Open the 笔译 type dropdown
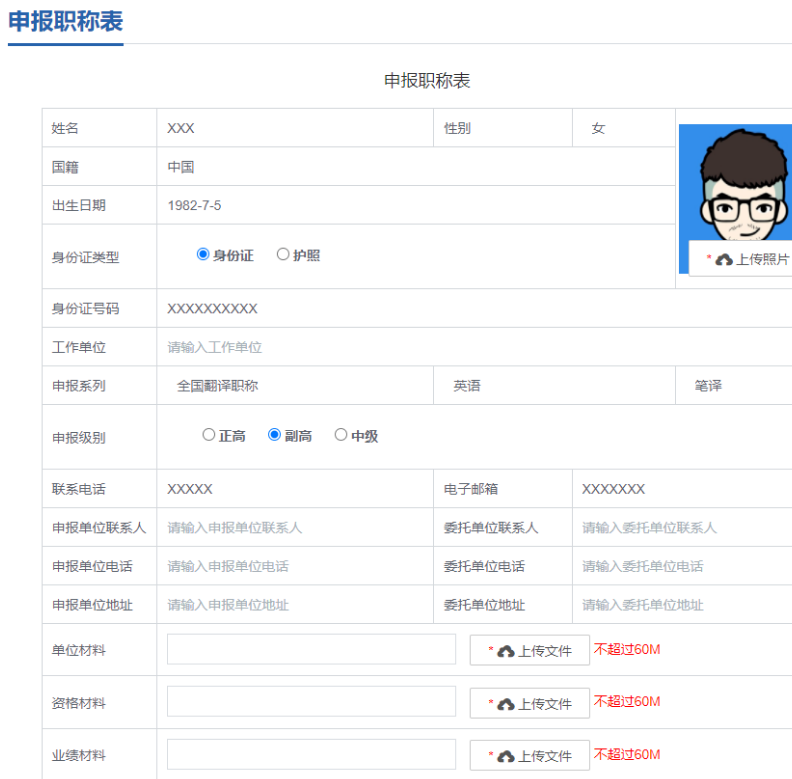Viewport: 792px width, 779px height. point(735,385)
